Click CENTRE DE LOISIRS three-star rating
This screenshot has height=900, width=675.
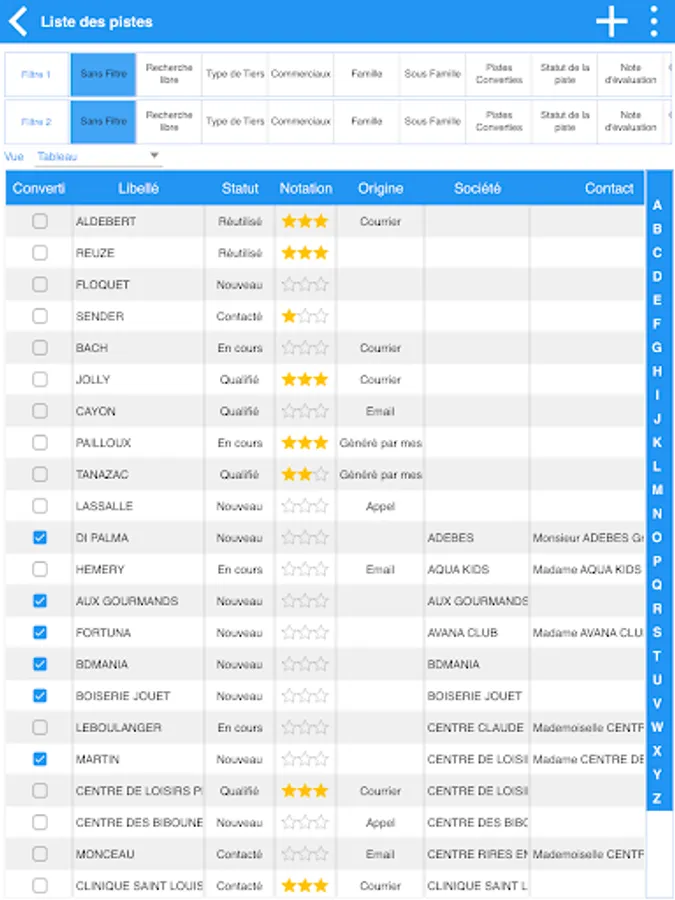click(x=305, y=791)
